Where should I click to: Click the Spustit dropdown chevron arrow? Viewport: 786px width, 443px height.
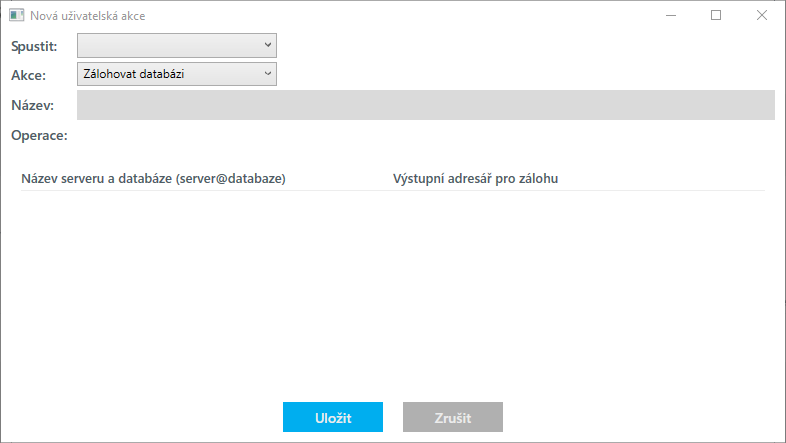point(268,45)
